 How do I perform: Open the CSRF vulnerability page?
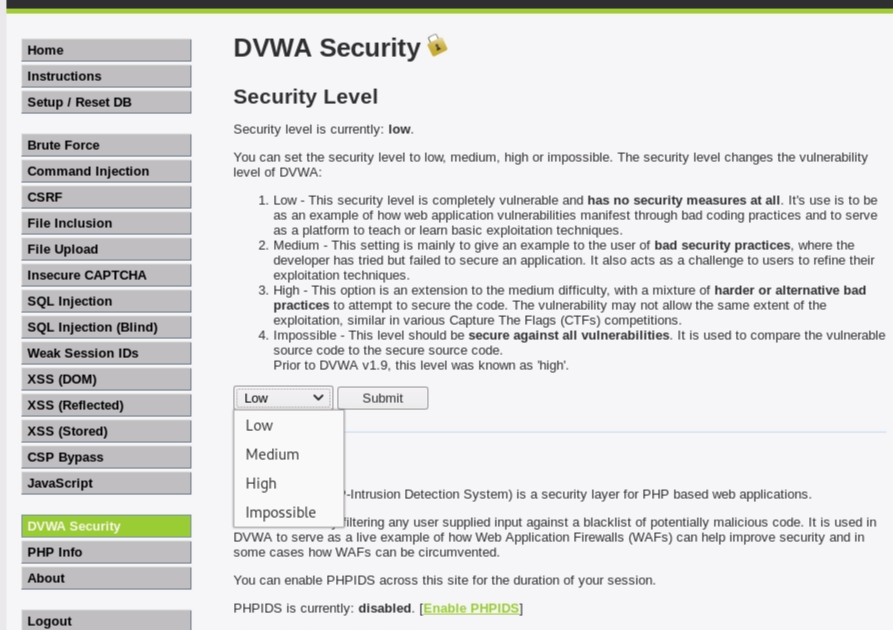106,197
